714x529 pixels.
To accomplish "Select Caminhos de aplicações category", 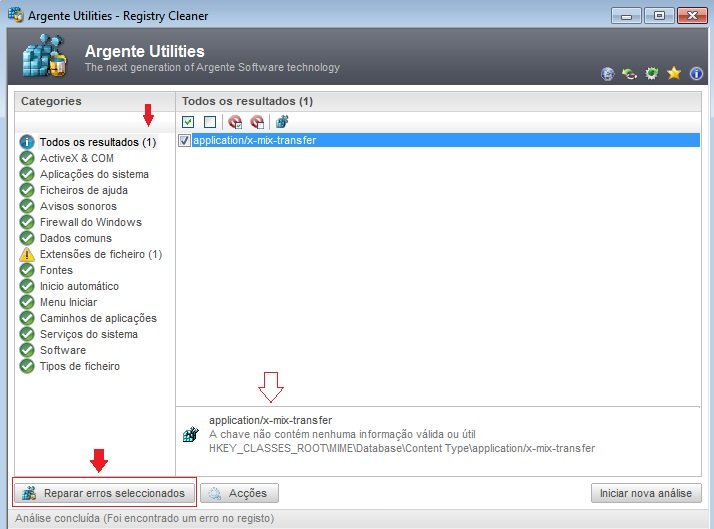I will click(x=98, y=318).
